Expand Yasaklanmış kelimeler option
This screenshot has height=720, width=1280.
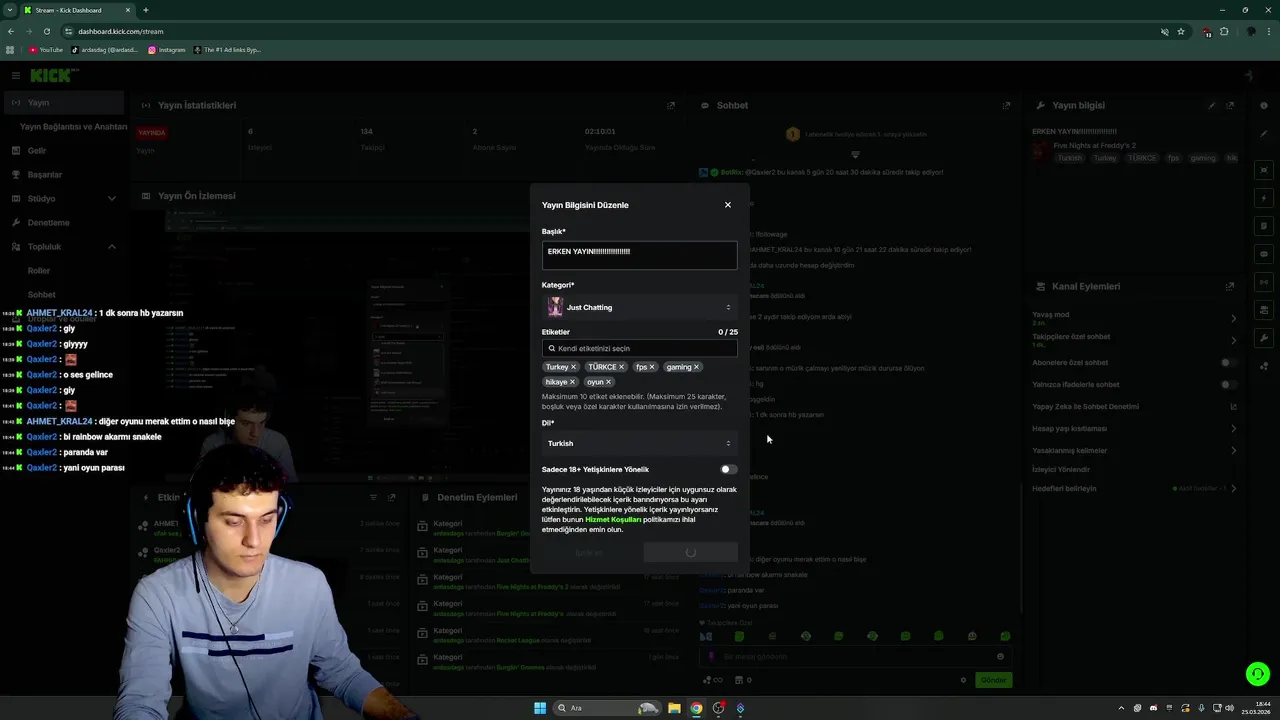tap(1233, 451)
